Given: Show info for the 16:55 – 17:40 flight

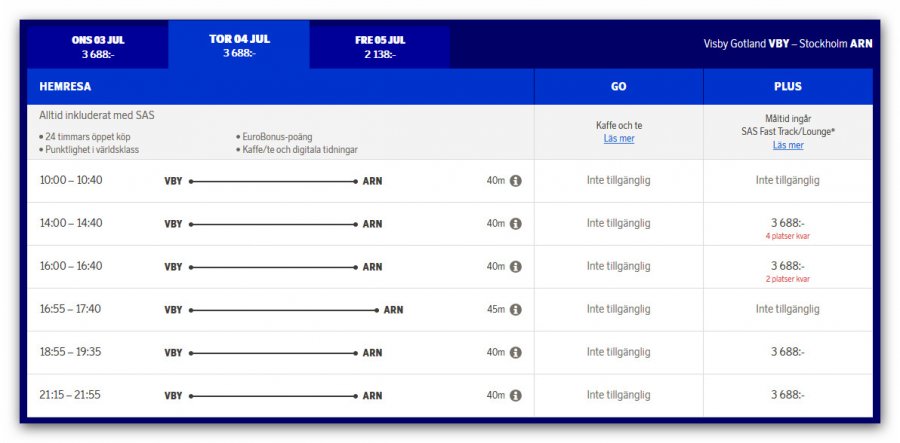Looking at the screenshot, I should [x=516, y=310].
